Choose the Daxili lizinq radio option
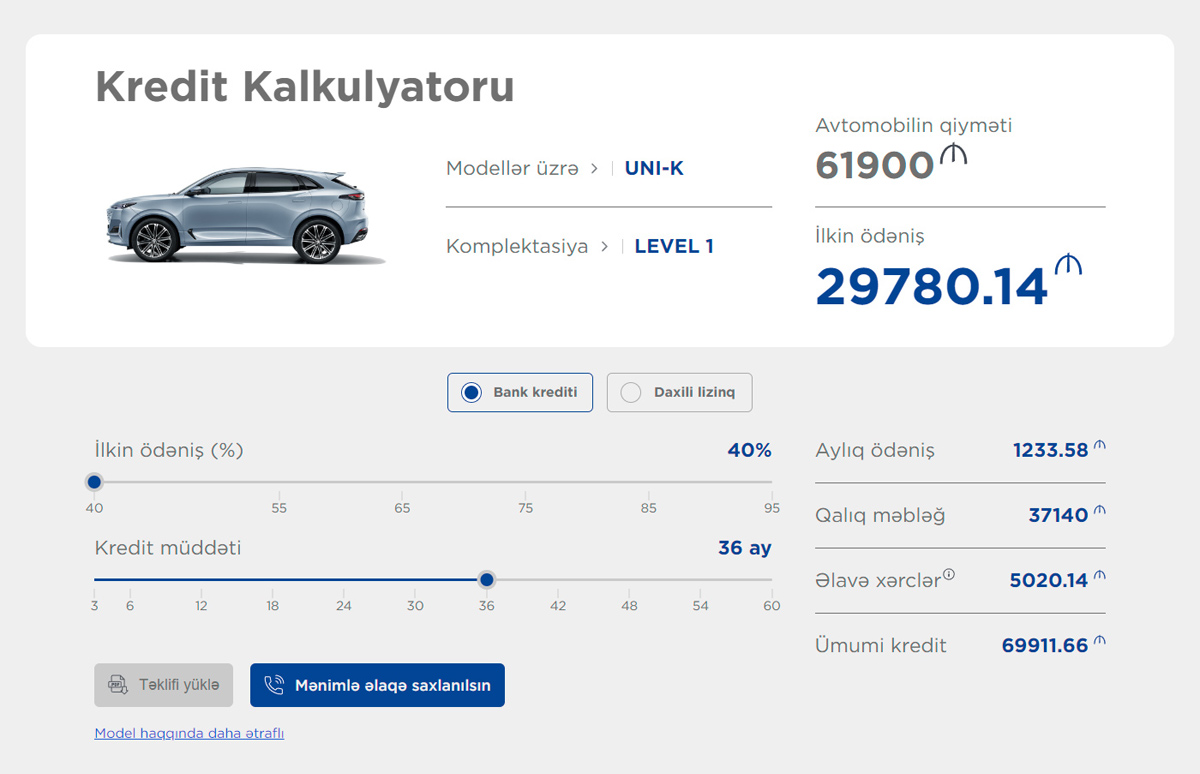The image size is (1200, 774). click(631, 393)
